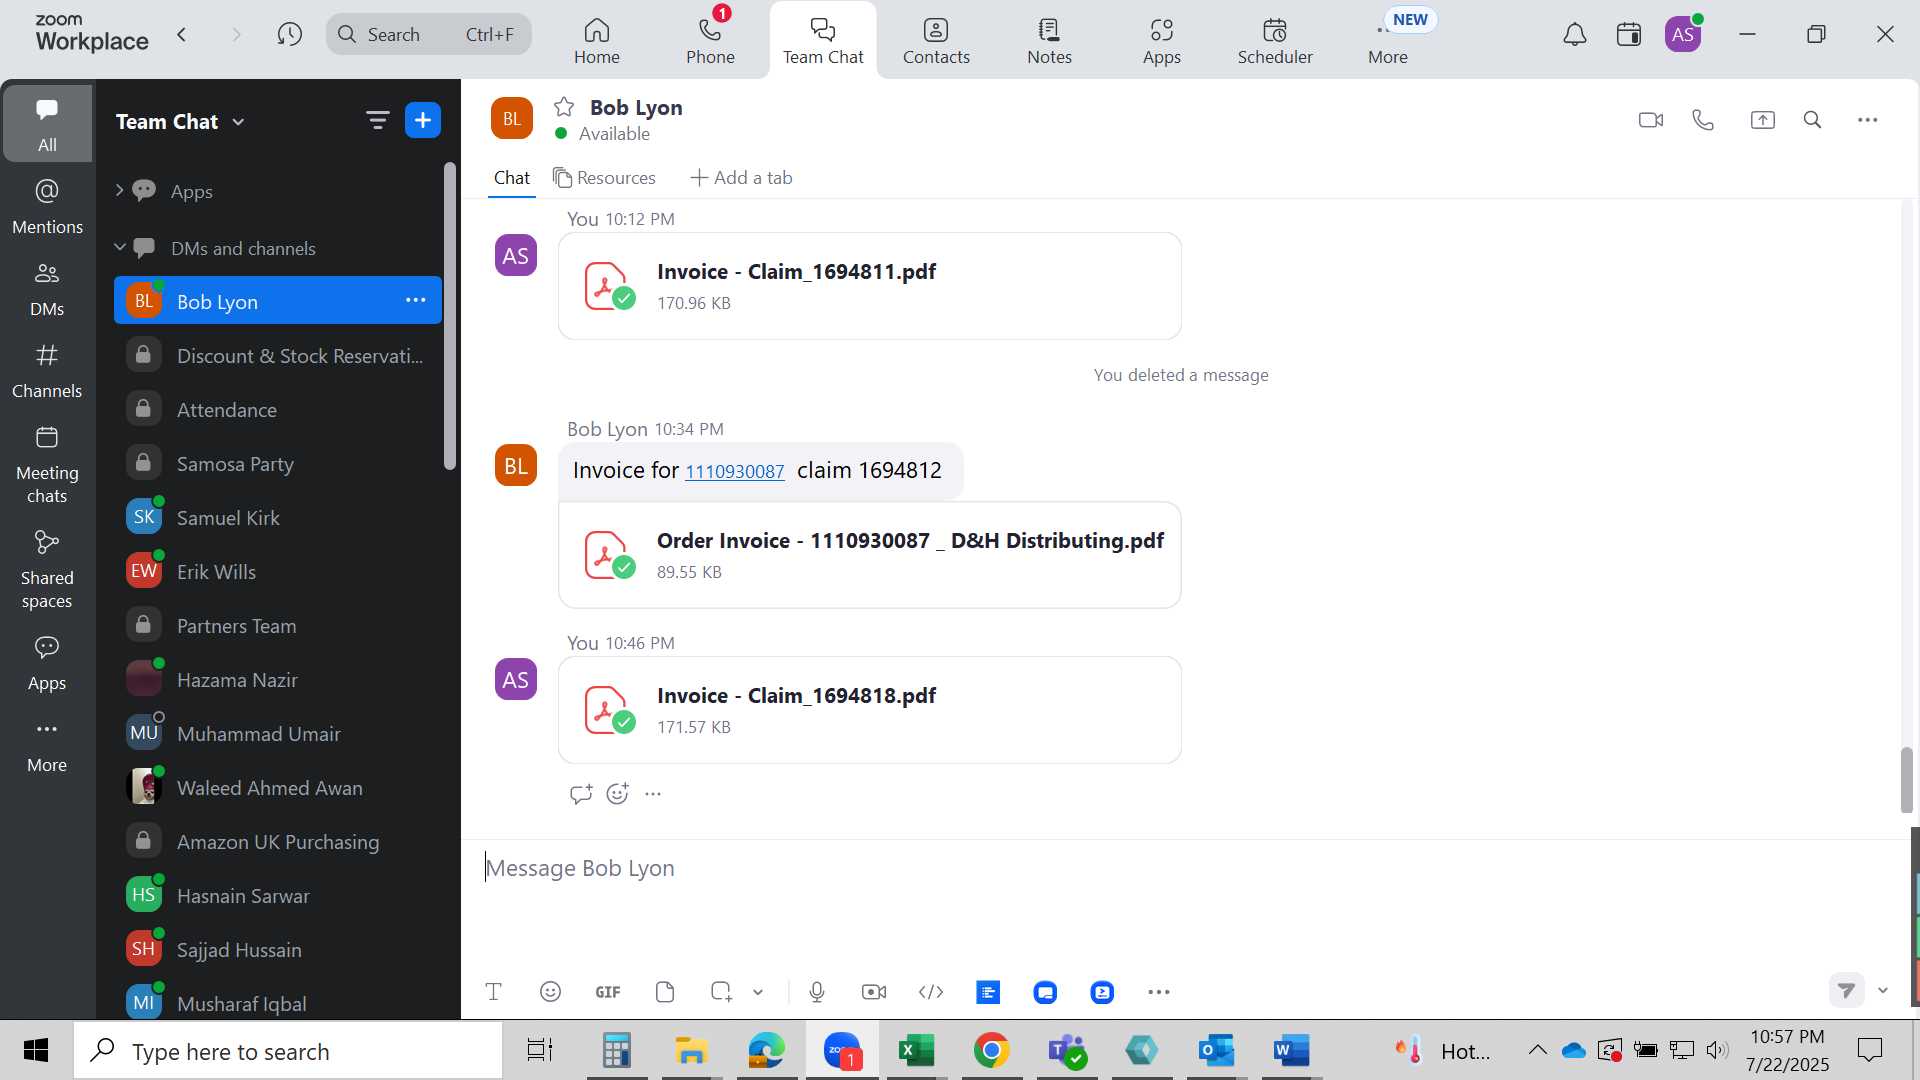This screenshot has width=1920, height=1080.
Task: Expand the screenshot options dropdown arrow
Action: [x=758, y=992]
